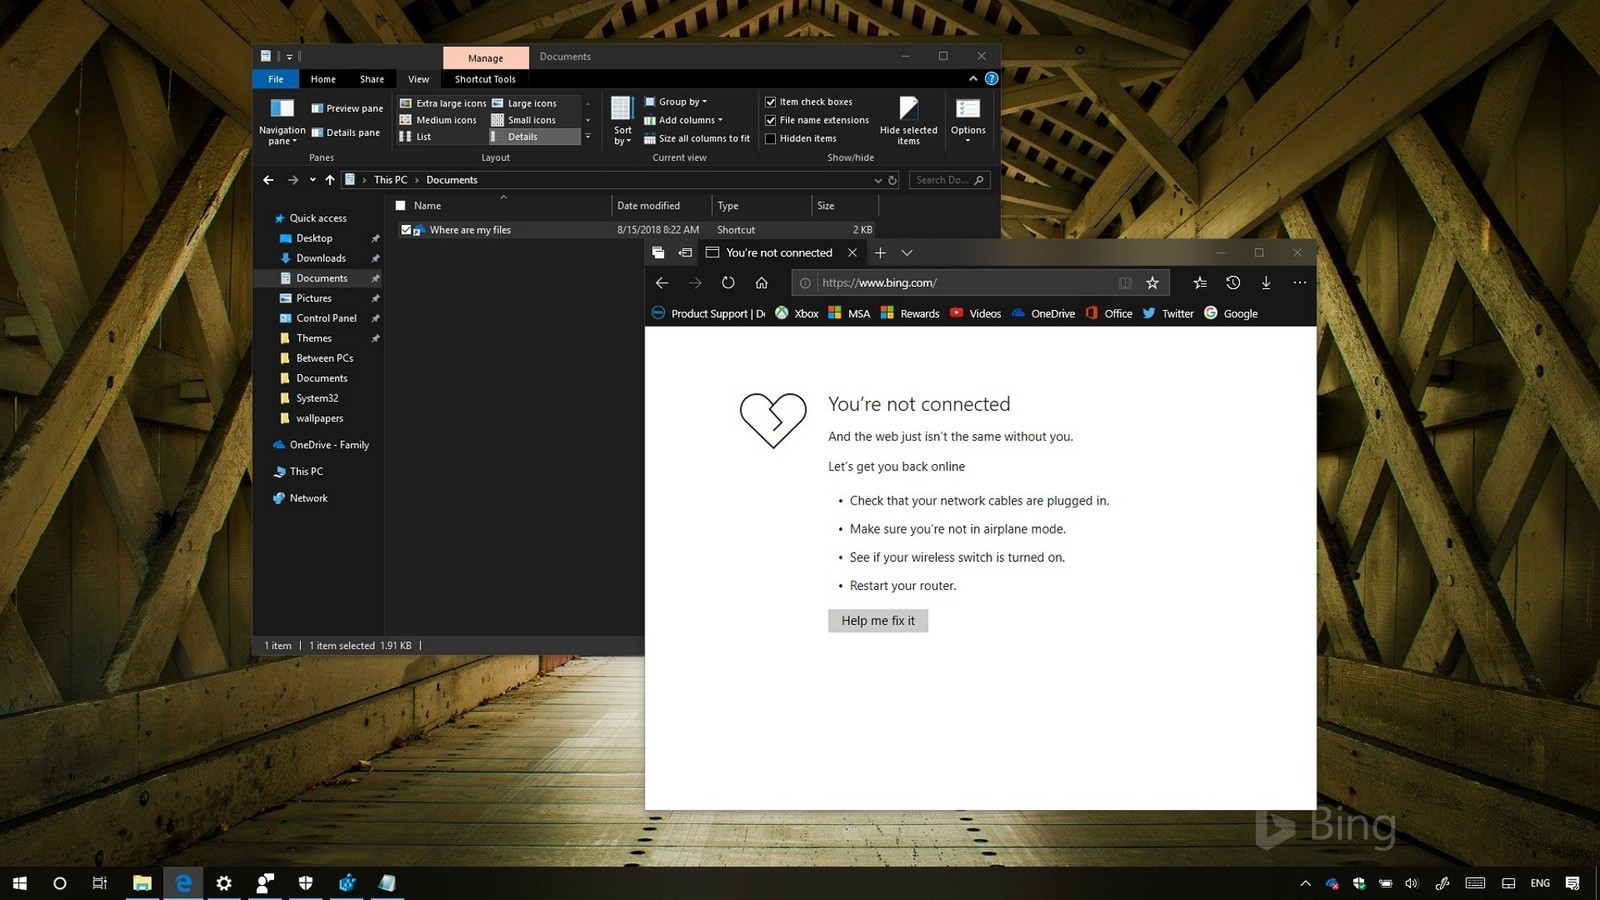Show Edge tab previews chevron

tap(907, 253)
